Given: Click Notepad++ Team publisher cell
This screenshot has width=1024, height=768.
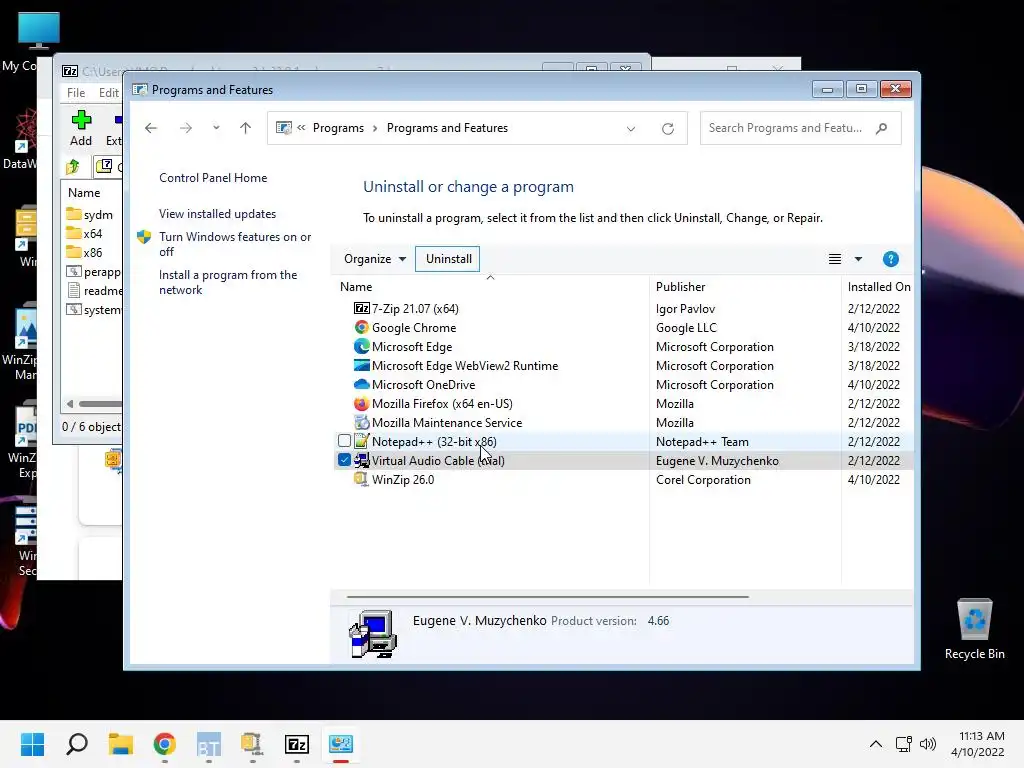Looking at the screenshot, I should (702, 441).
